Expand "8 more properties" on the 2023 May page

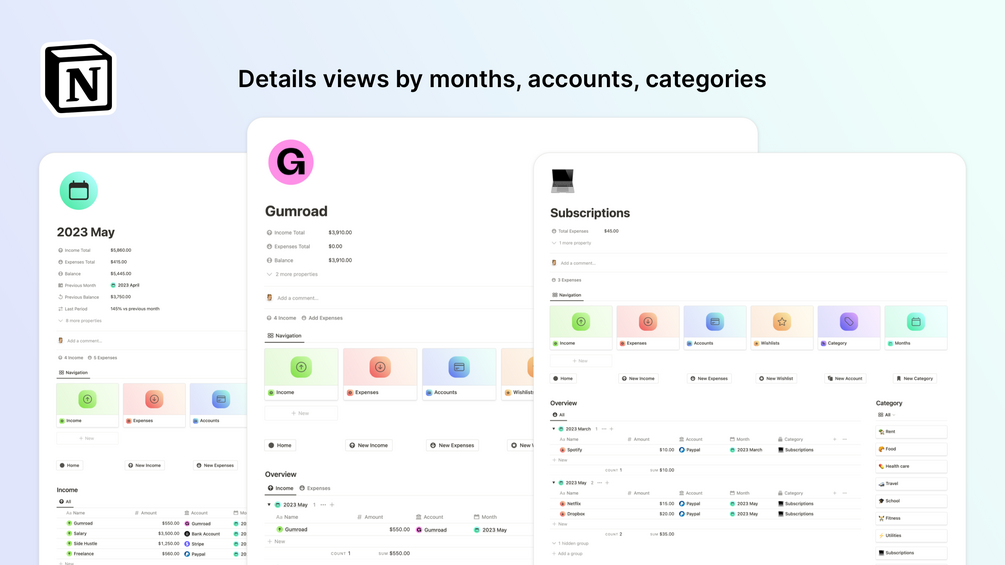[x=81, y=321]
